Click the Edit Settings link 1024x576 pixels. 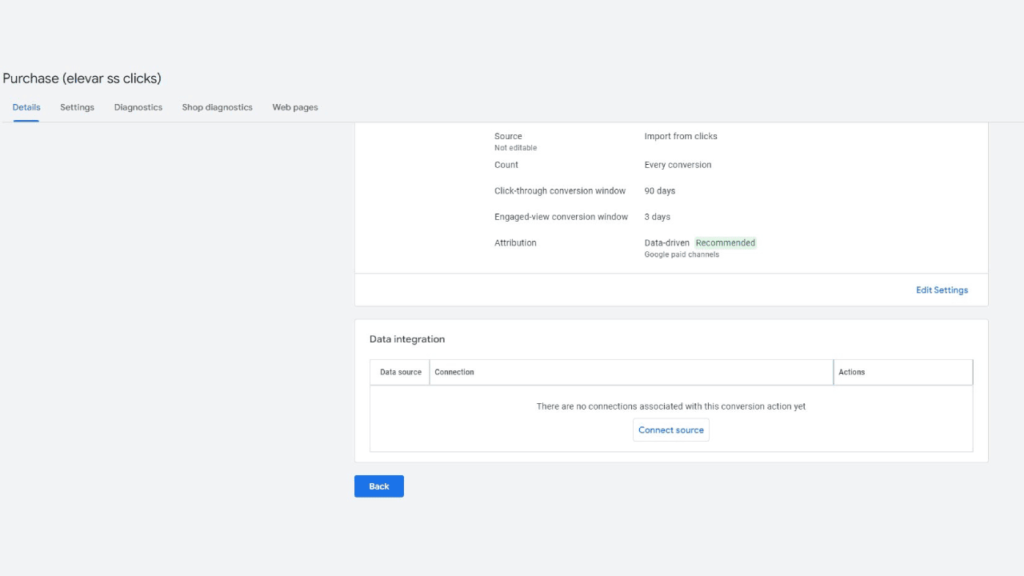coord(942,290)
